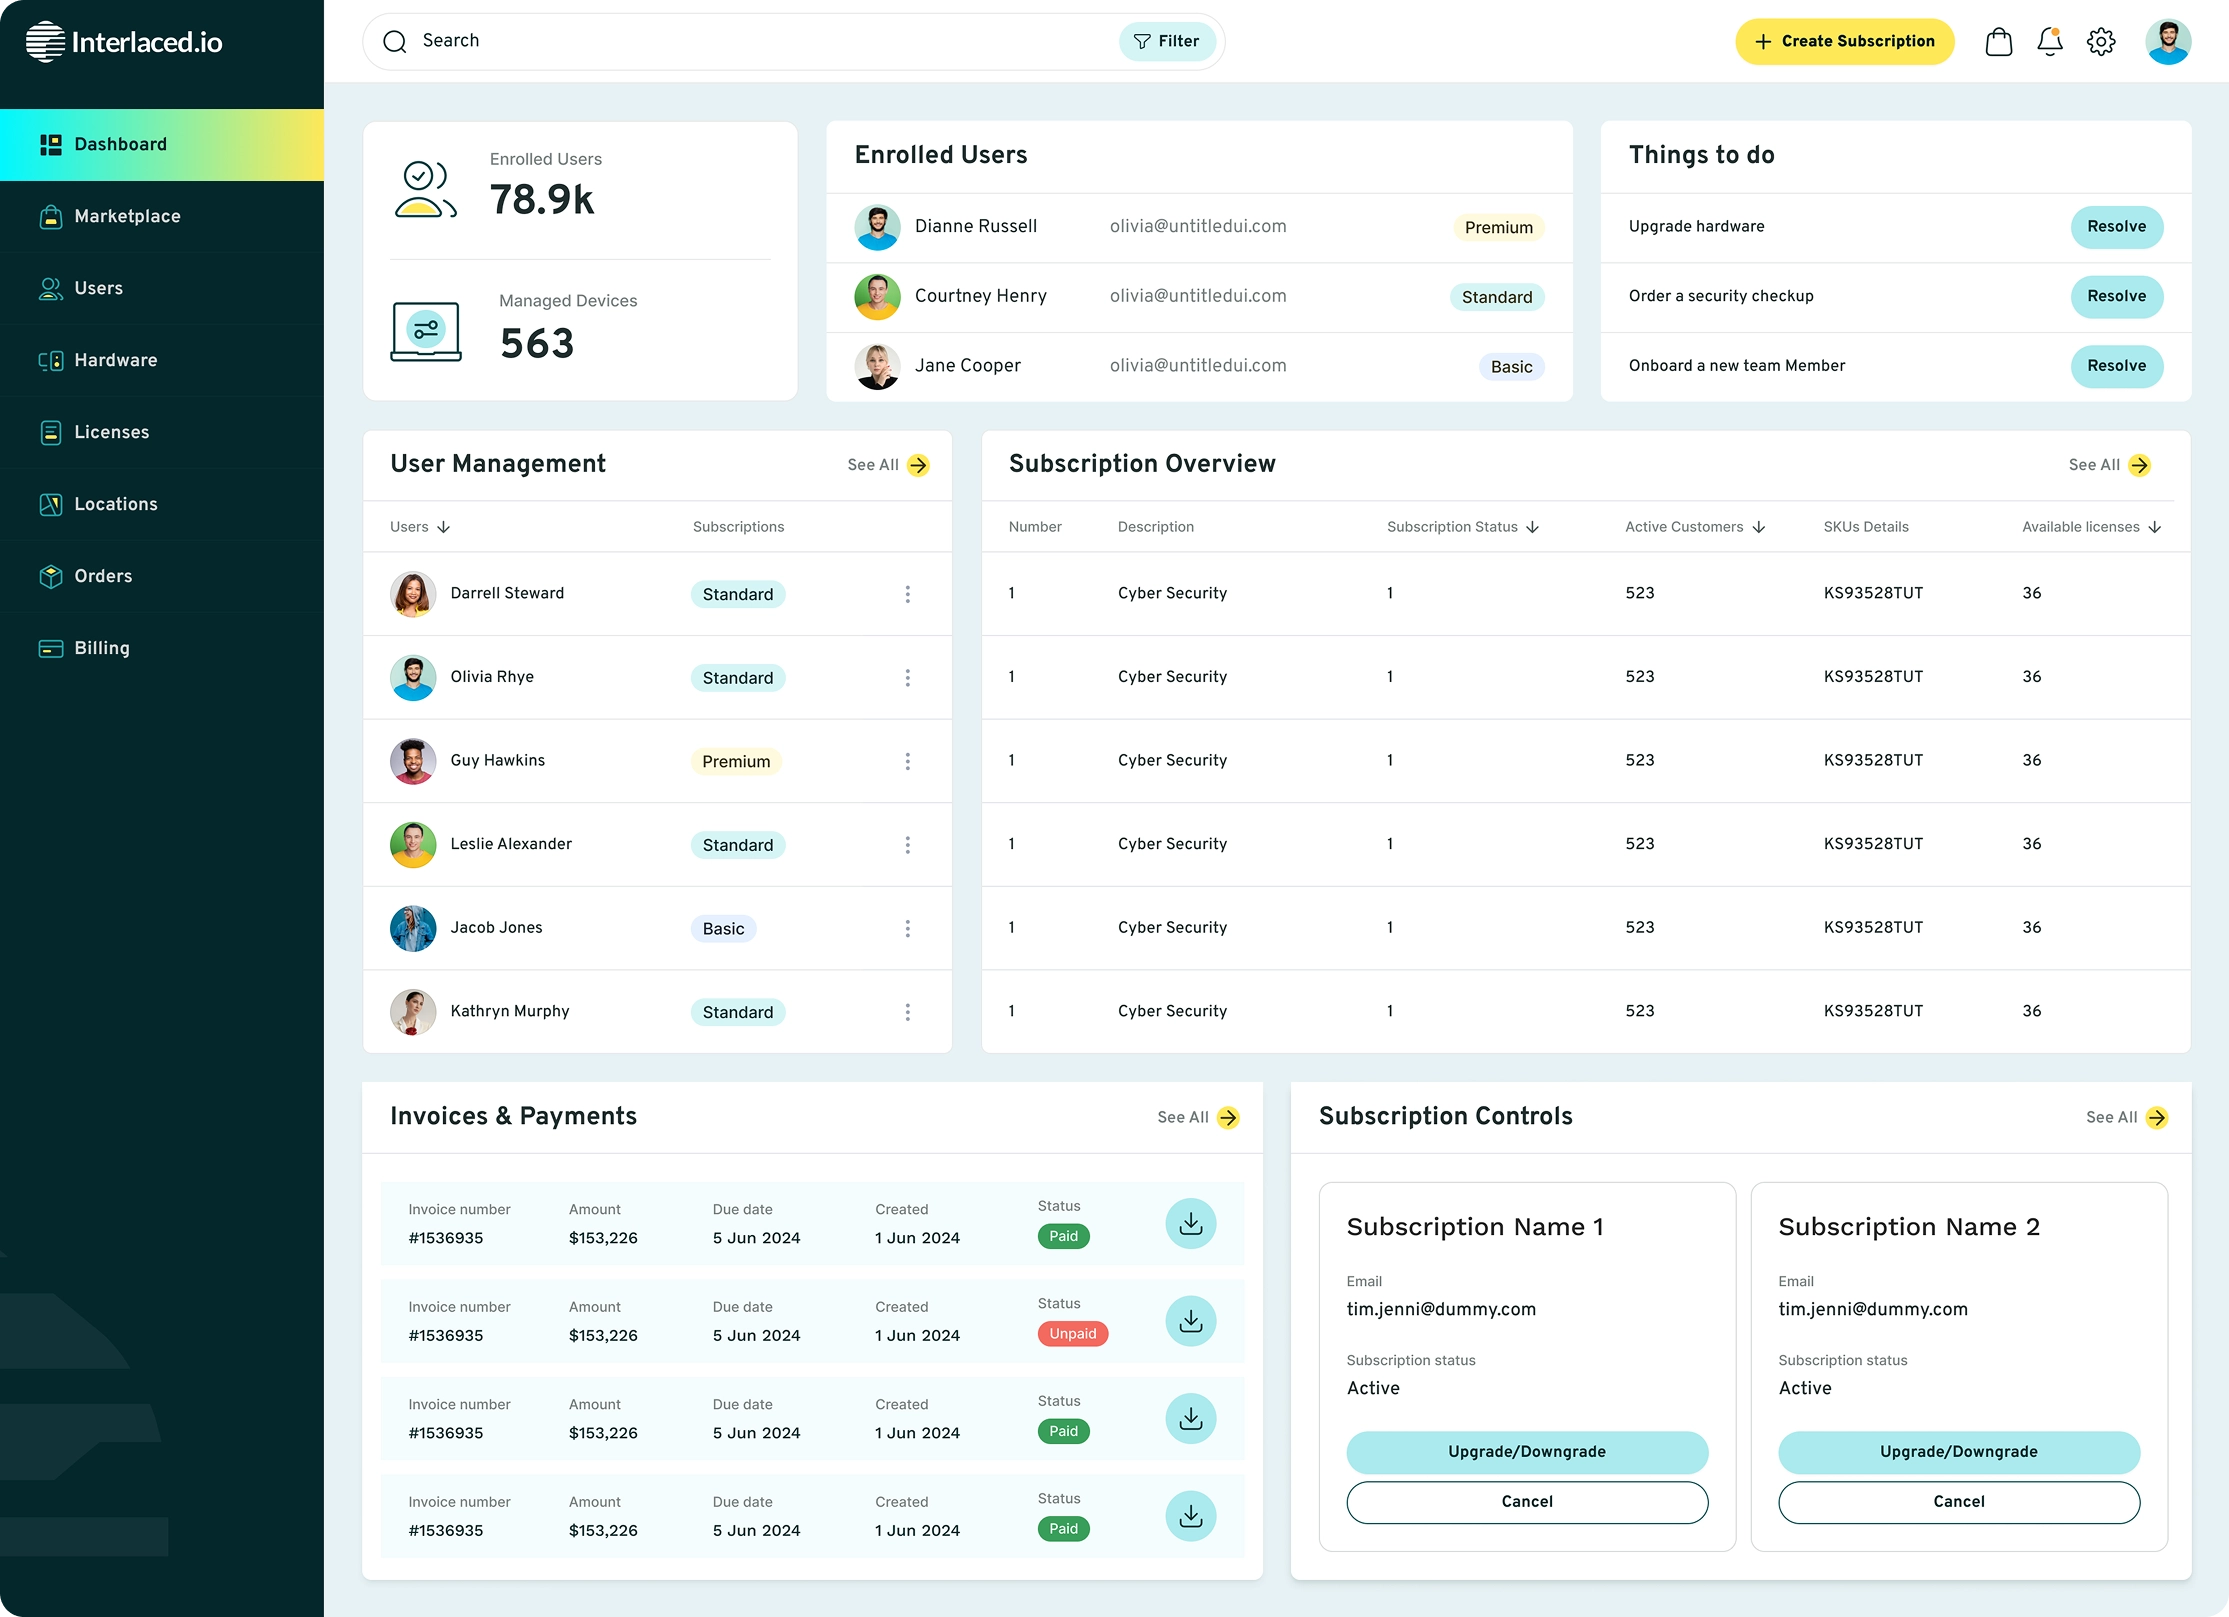
Task: Open the Licenses panel from the sidebar
Action: 111,431
